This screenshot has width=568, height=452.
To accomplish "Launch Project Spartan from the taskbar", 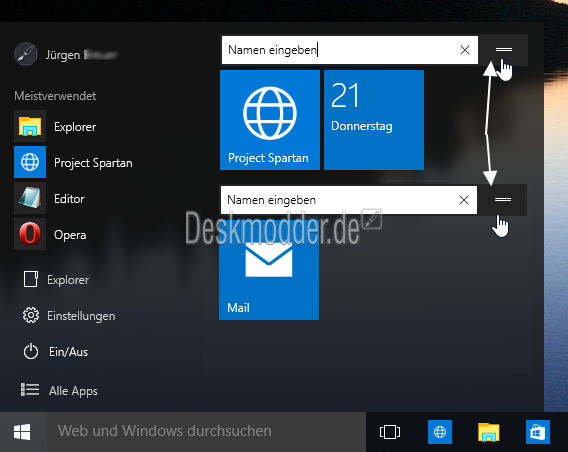I will point(440,432).
